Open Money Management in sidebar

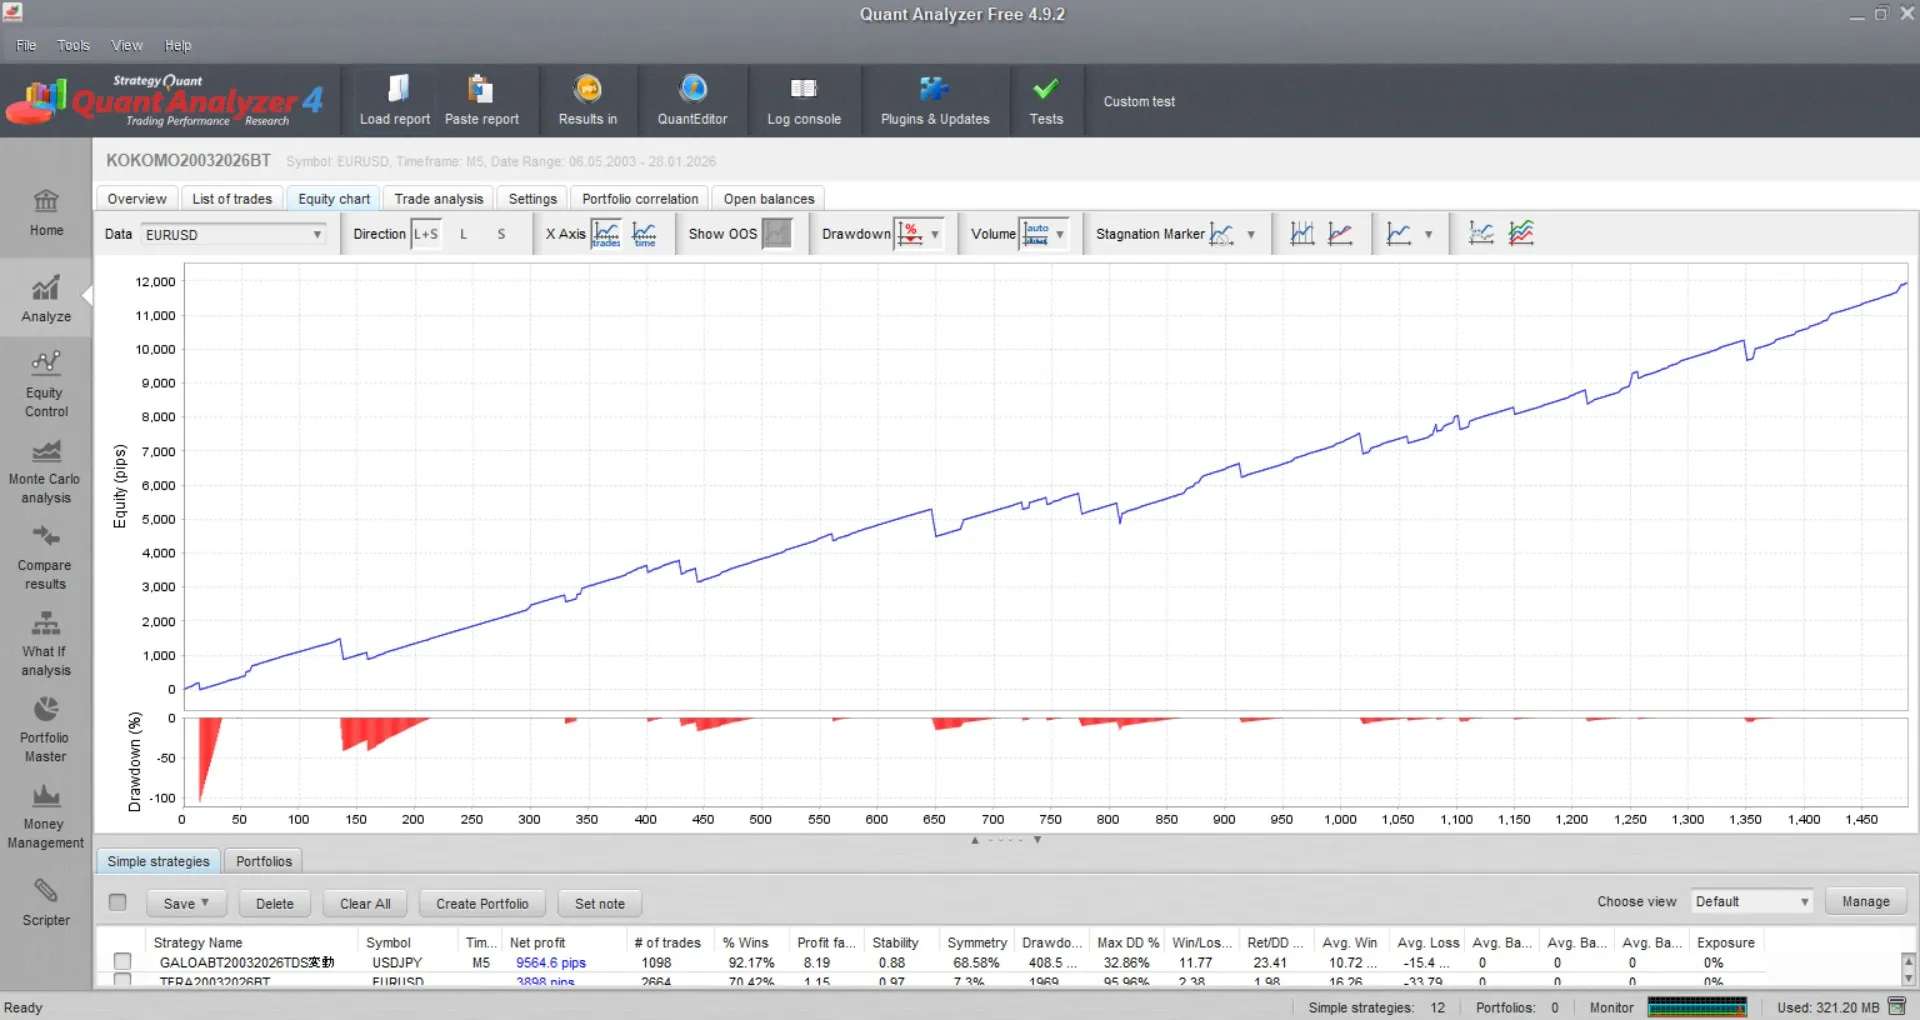[46, 816]
